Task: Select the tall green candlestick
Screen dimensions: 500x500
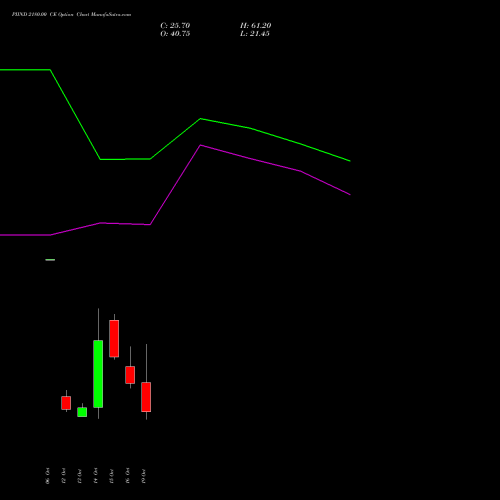Action: tap(98, 374)
